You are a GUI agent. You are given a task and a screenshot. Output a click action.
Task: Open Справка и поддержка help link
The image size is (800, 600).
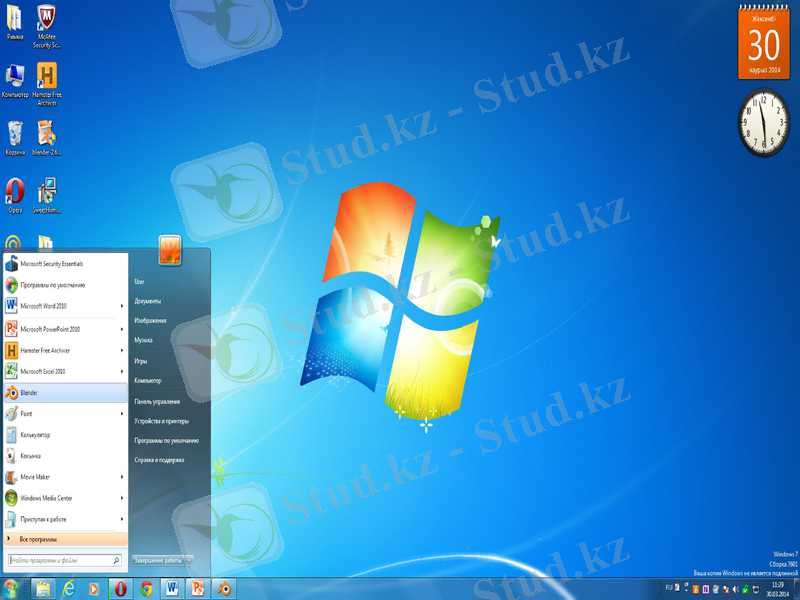(x=160, y=460)
